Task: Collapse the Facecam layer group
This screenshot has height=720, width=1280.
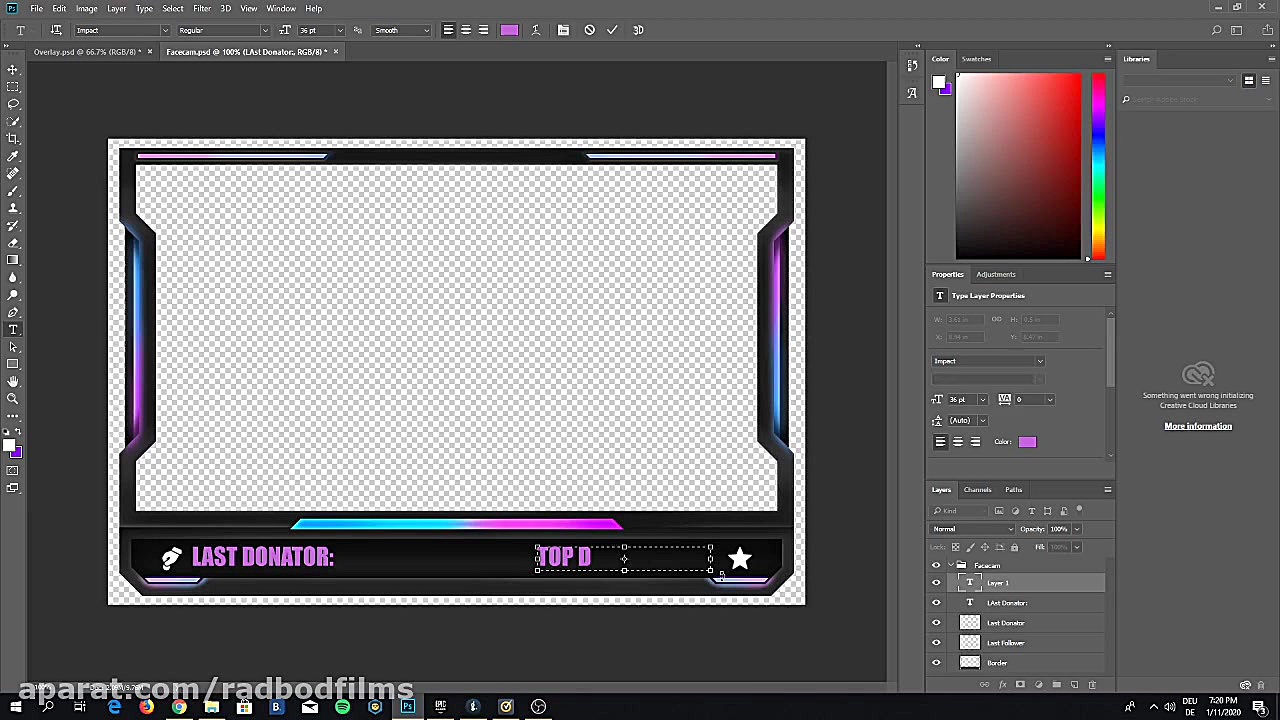Action: [x=951, y=566]
